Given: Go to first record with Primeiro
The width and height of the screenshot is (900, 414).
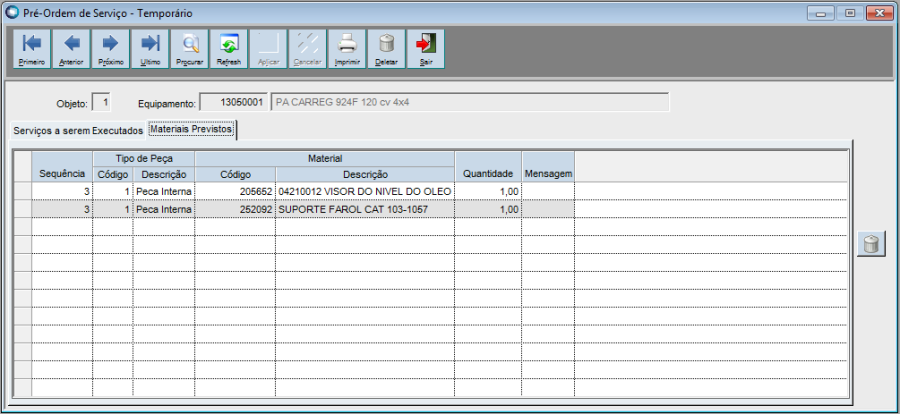Looking at the screenshot, I should click(x=32, y=49).
